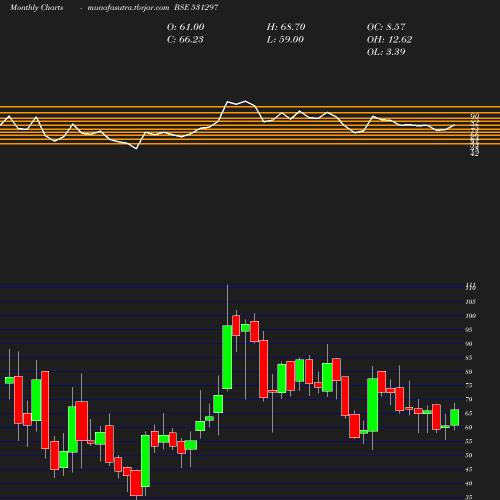
Task: Click the 45 price axis label
Action: (x=469, y=469)
